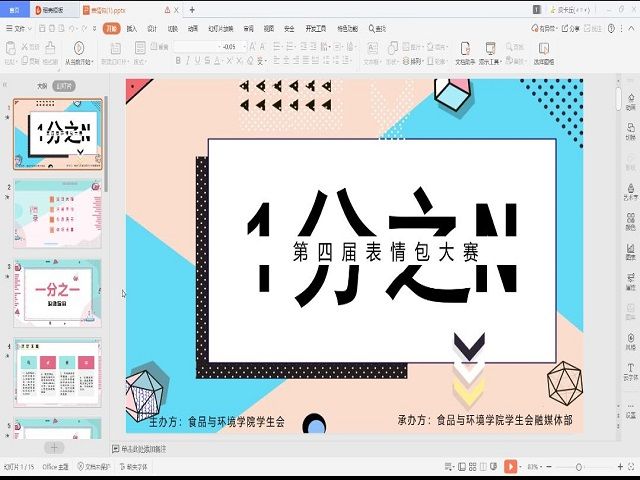The height and width of the screenshot is (480, 640).
Task: Select slide 2 thumbnail with 目录
Action: (58, 213)
